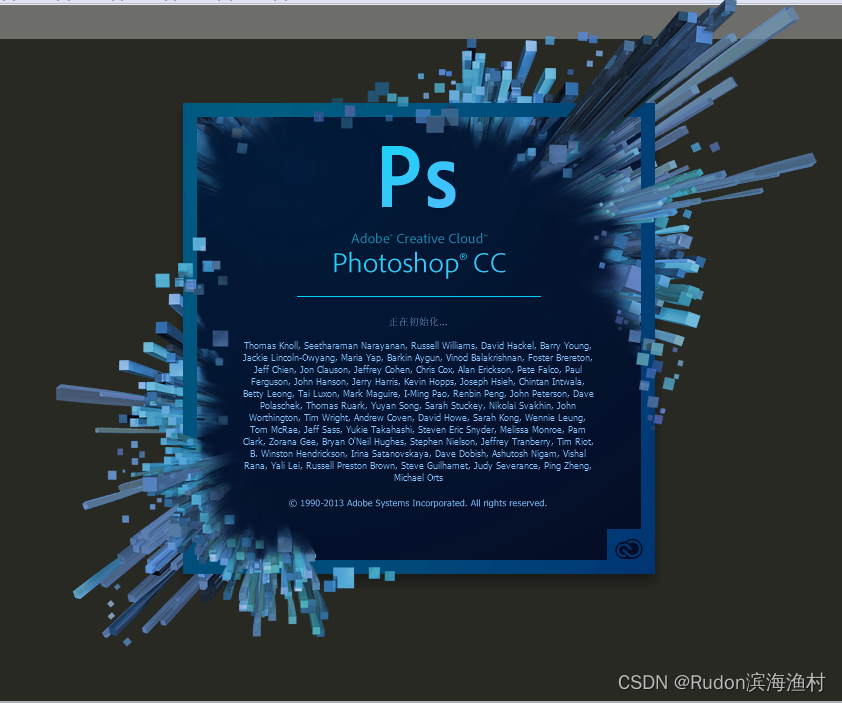Click the name "Jeff Chien" in credits
This screenshot has width=842, height=703.
coord(274,369)
